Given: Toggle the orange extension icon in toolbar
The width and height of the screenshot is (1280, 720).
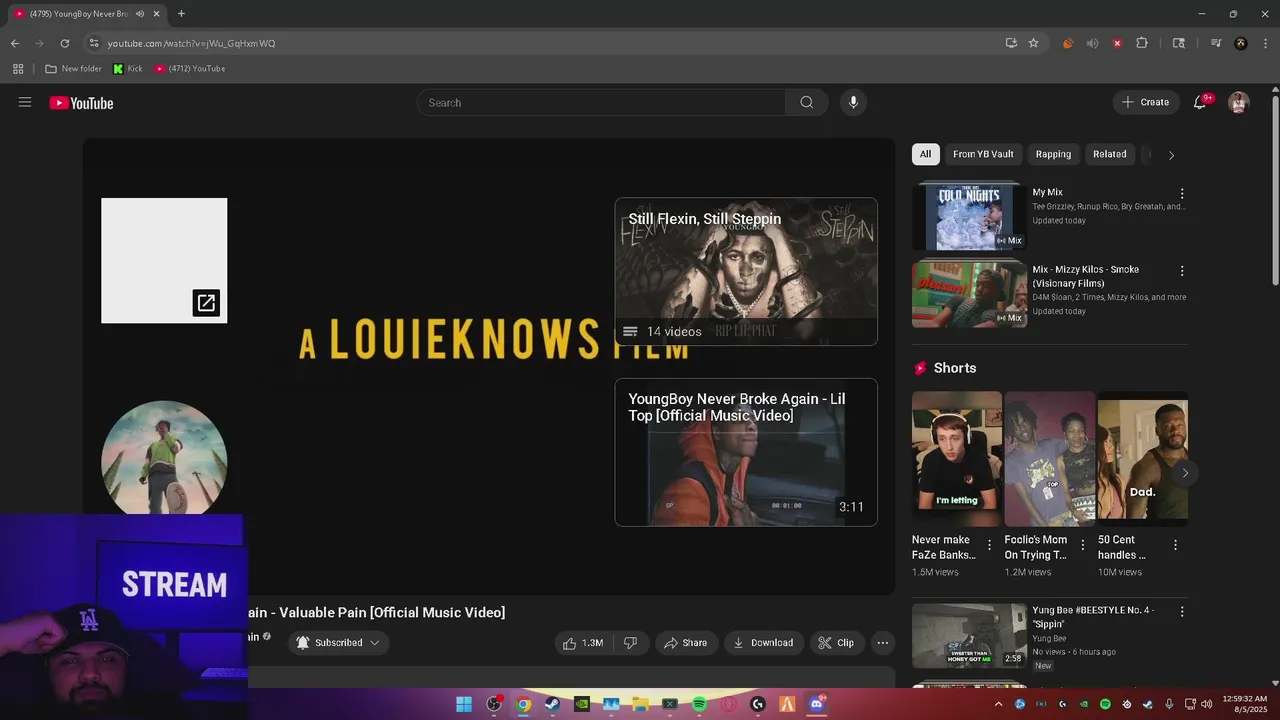Looking at the screenshot, I should [x=1068, y=43].
